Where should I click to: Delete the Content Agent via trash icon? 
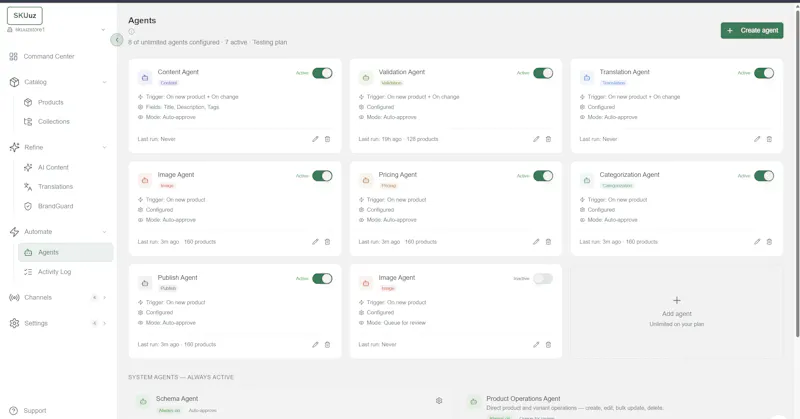328,139
